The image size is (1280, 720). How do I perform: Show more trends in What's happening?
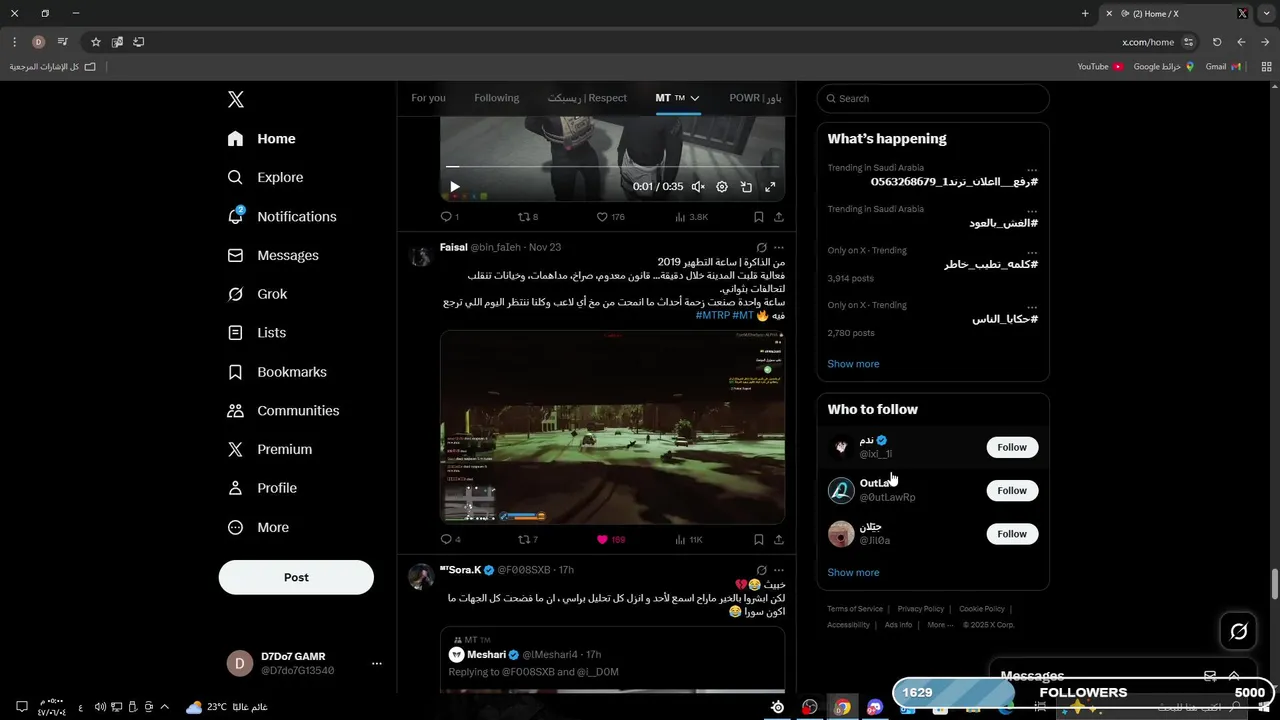pos(853,364)
